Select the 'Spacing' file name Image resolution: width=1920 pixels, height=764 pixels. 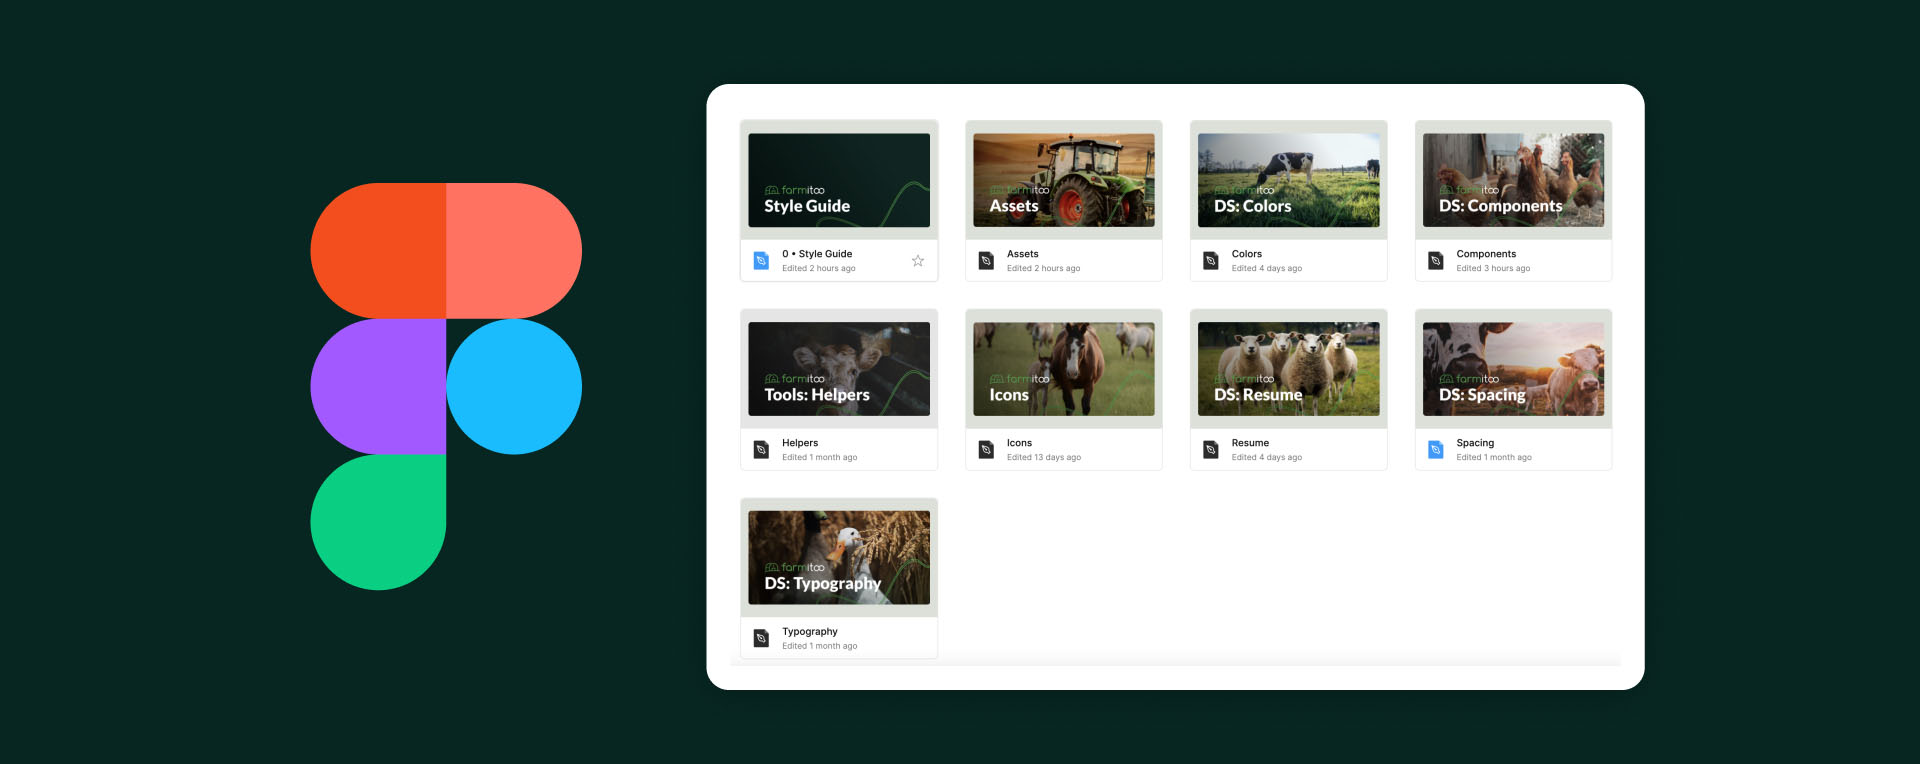pos(1475,443)
